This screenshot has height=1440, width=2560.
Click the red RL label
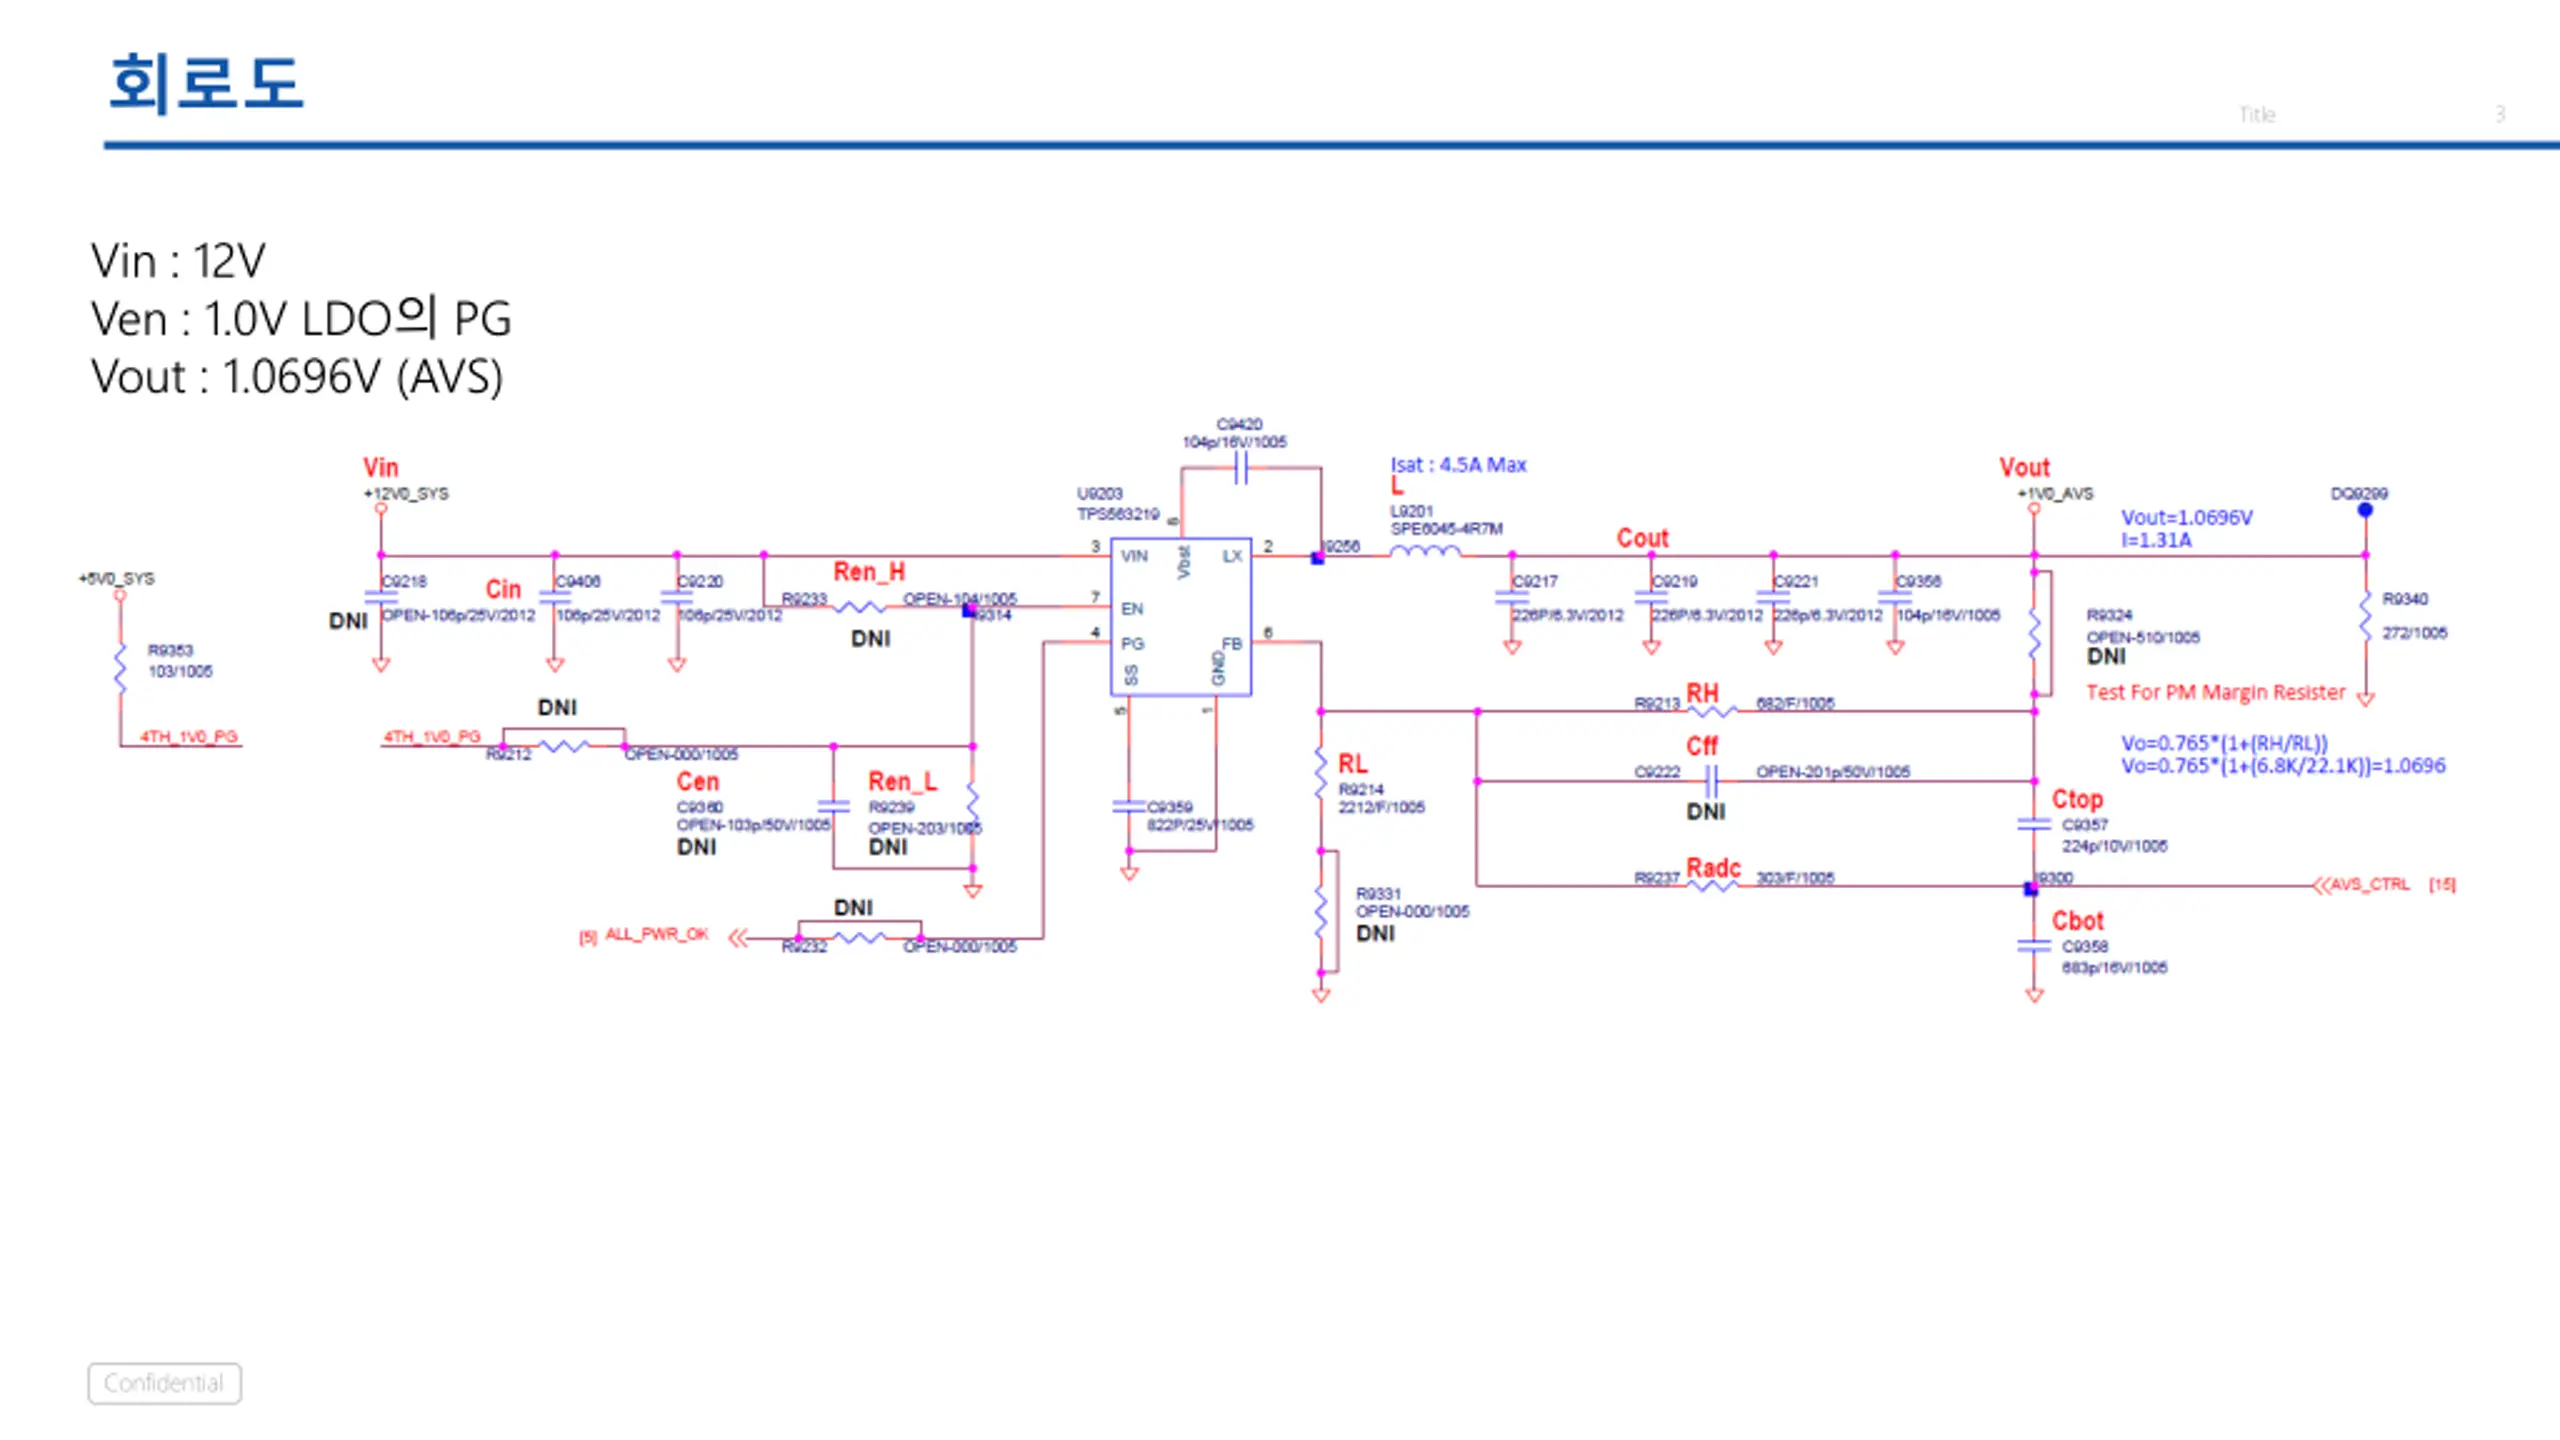coord(1352,763)
